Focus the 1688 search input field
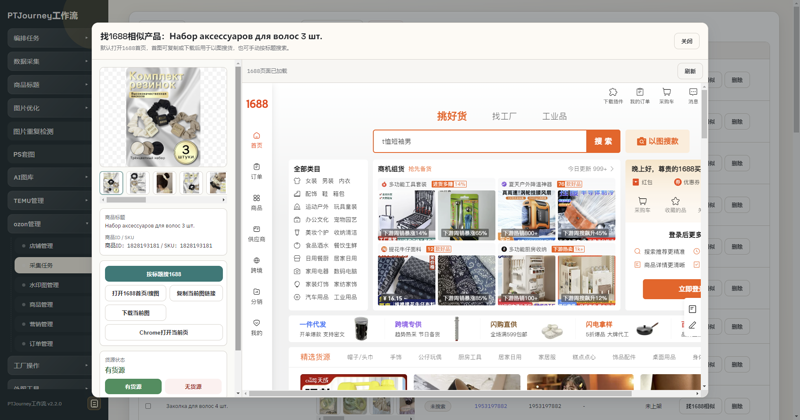Image resolution: width=800 pixels, height=420 pixels. [x=480, y=141]
